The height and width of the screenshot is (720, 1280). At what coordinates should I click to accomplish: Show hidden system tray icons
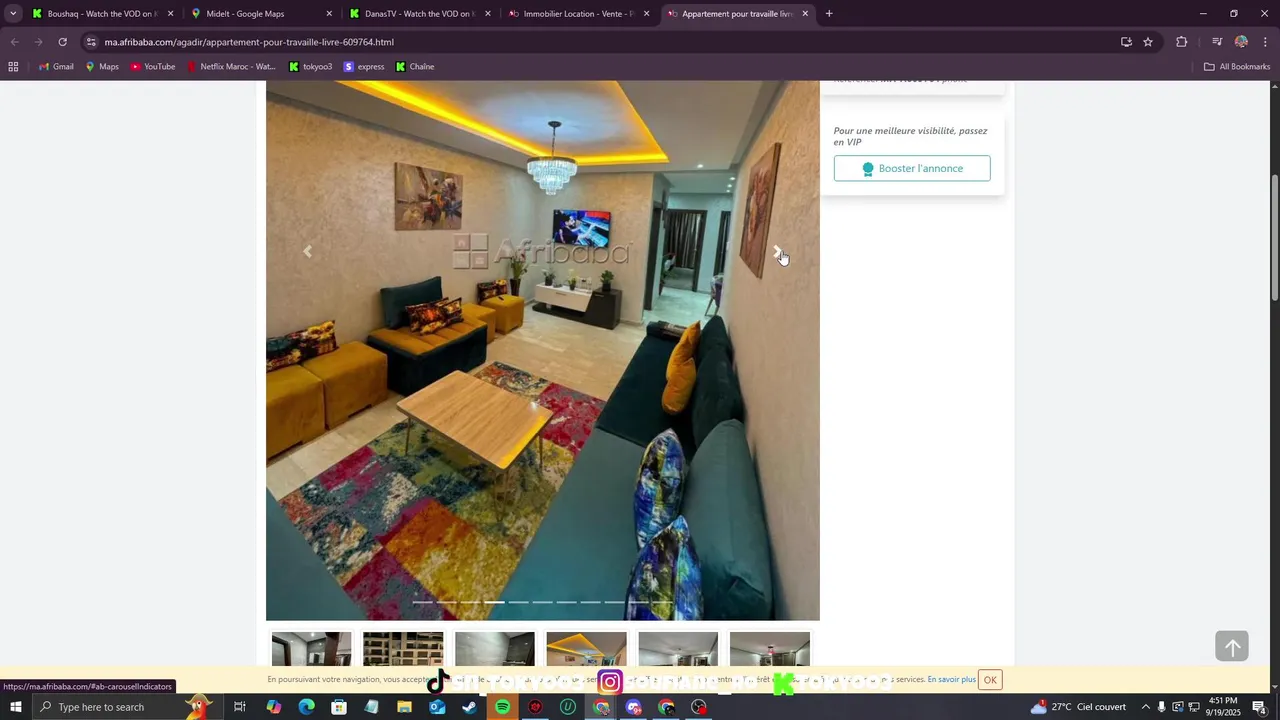[x=1145, y=707]
